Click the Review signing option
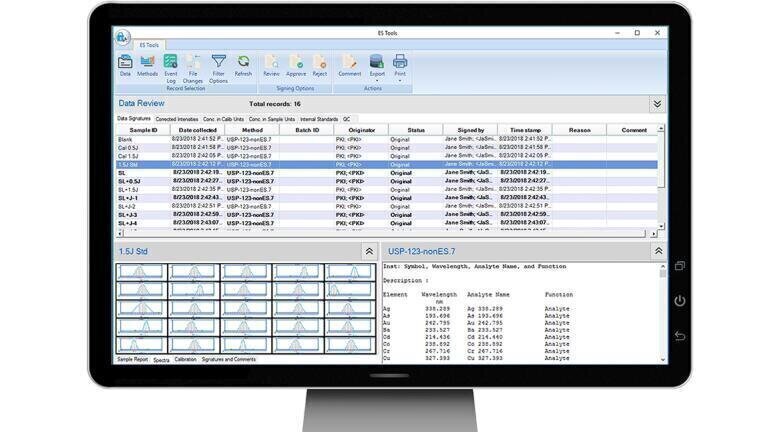Screen dimensions: 768x432 [x=271, y=66]
